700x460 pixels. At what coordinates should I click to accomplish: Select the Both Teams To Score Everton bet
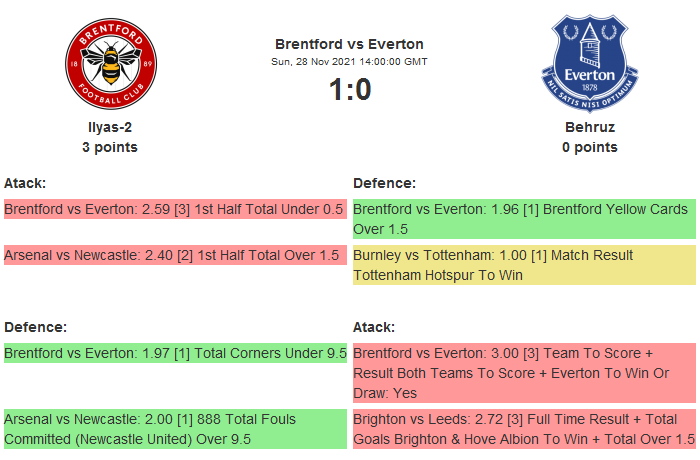click(524, 373)
